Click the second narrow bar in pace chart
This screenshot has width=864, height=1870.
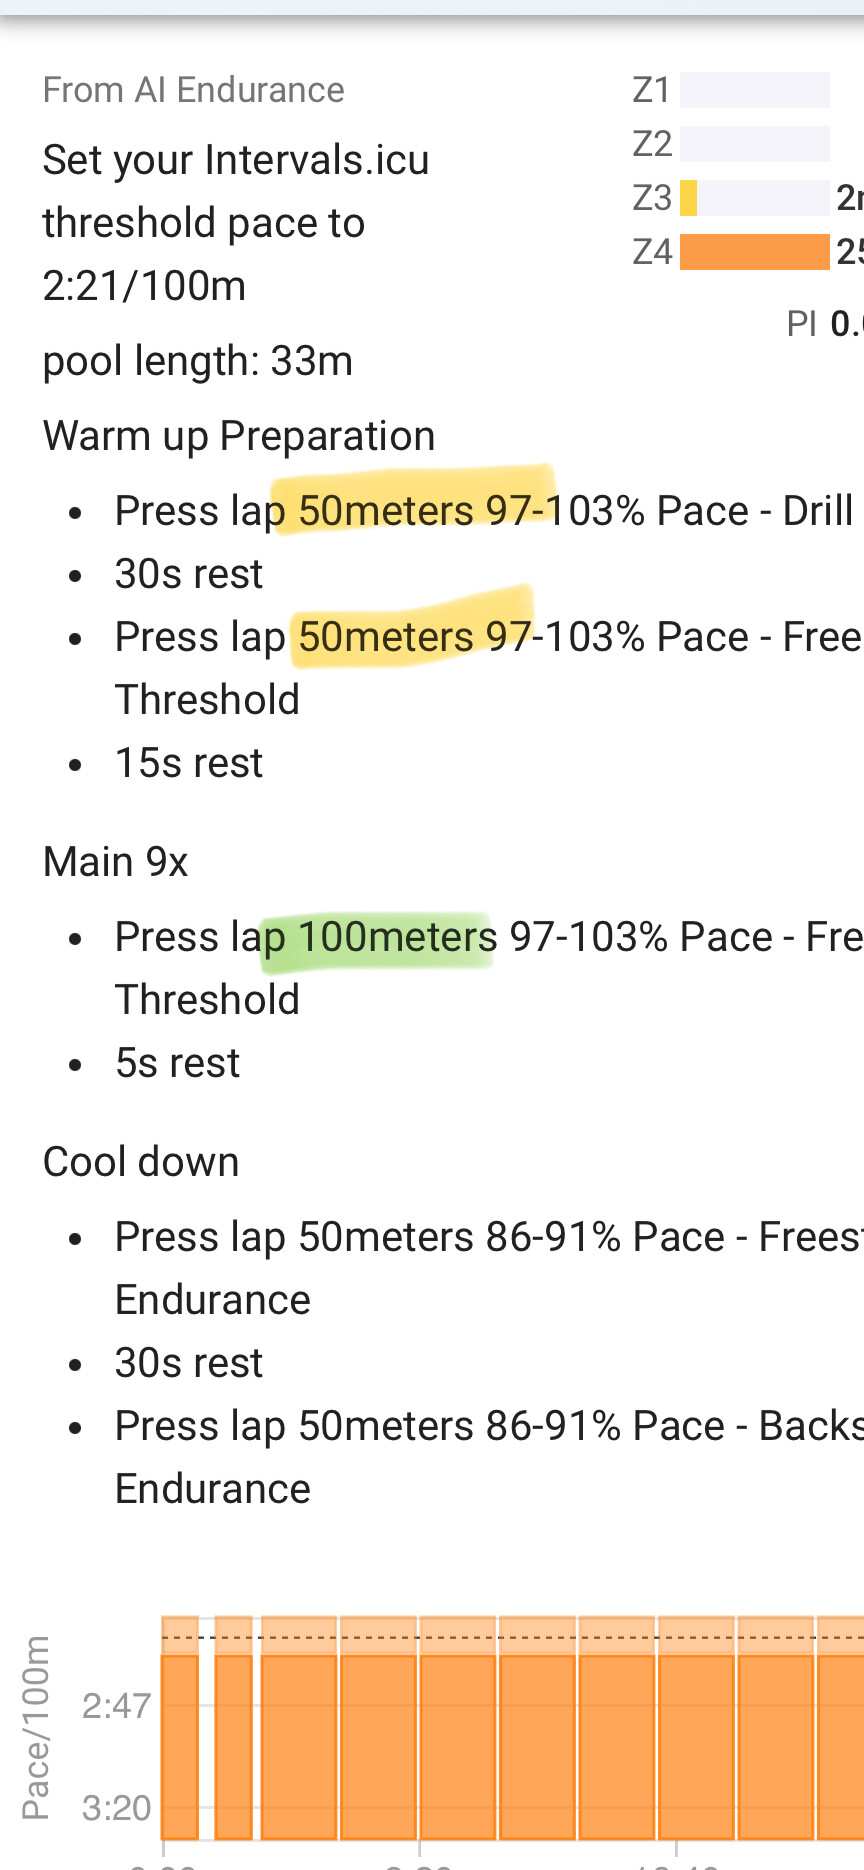click(233, 1728)
